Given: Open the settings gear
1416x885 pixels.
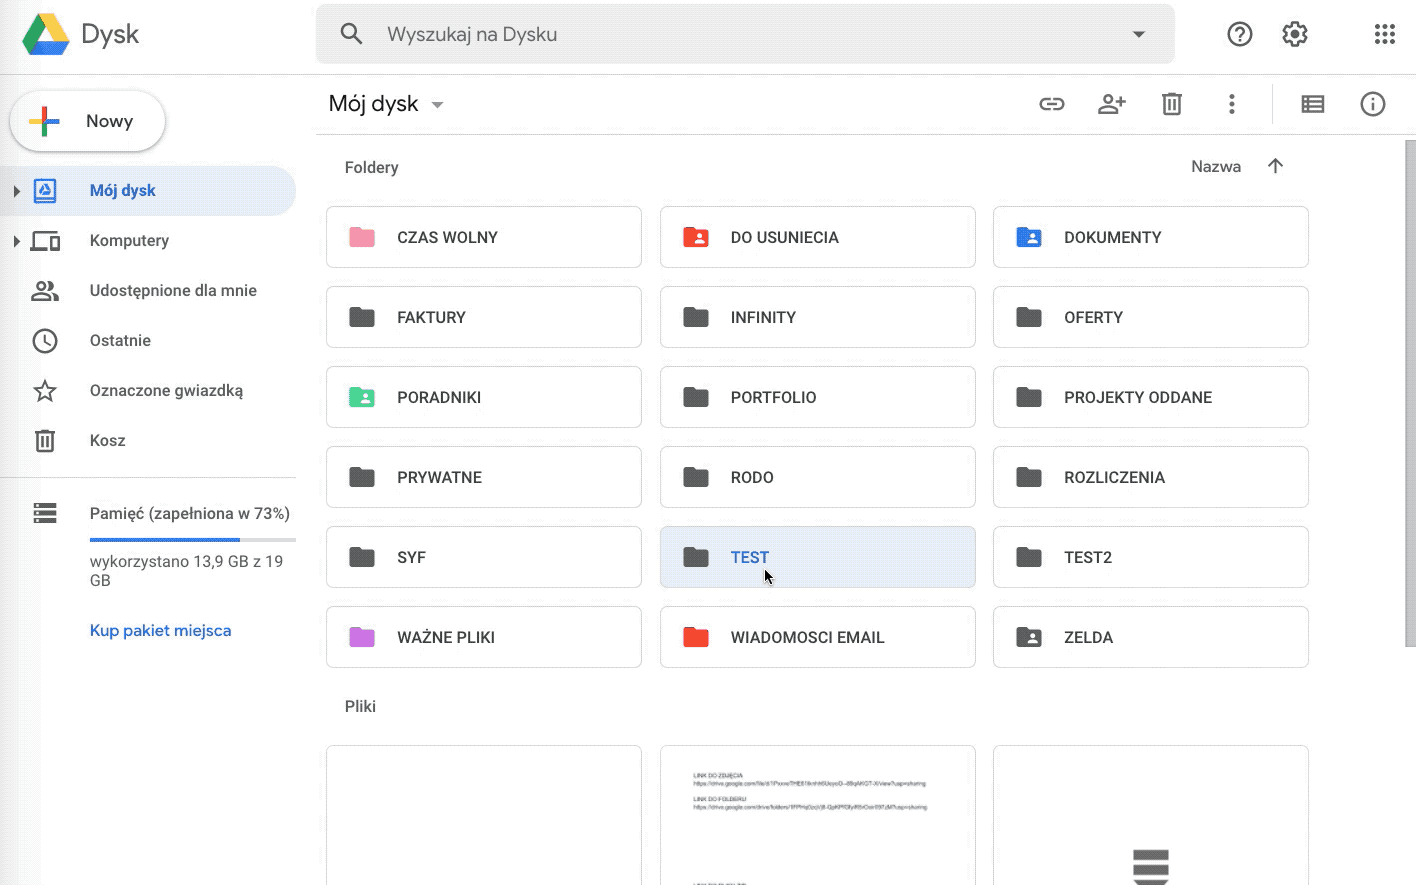Looking at the screenshot, I should (1294, 34).
